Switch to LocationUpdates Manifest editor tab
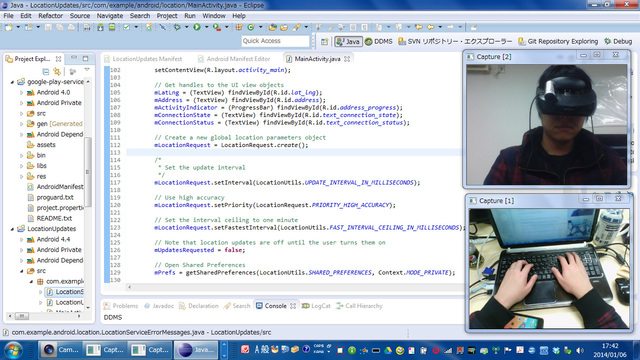Viewport: 640px width, 360px height. (x=143, y=59)
